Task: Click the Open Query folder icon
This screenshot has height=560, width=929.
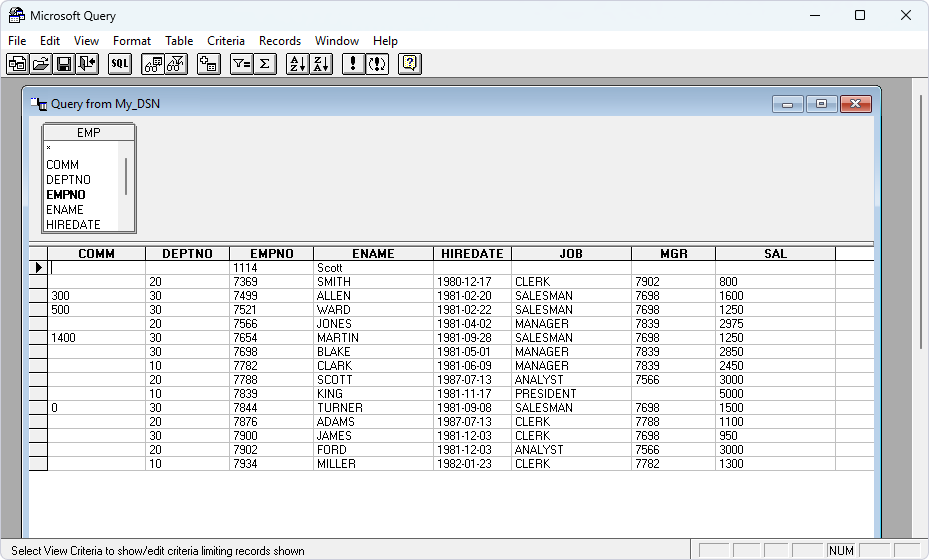Action: (40, 63)
